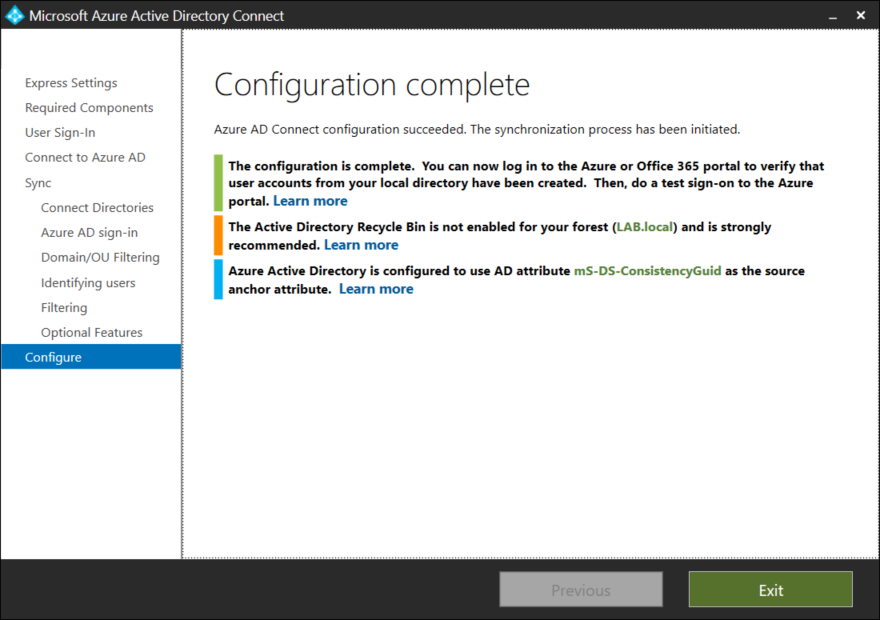Open the Filtering sub-step
Screen dimensions: 880x620
pyautogui.click(x=64, y=307)
